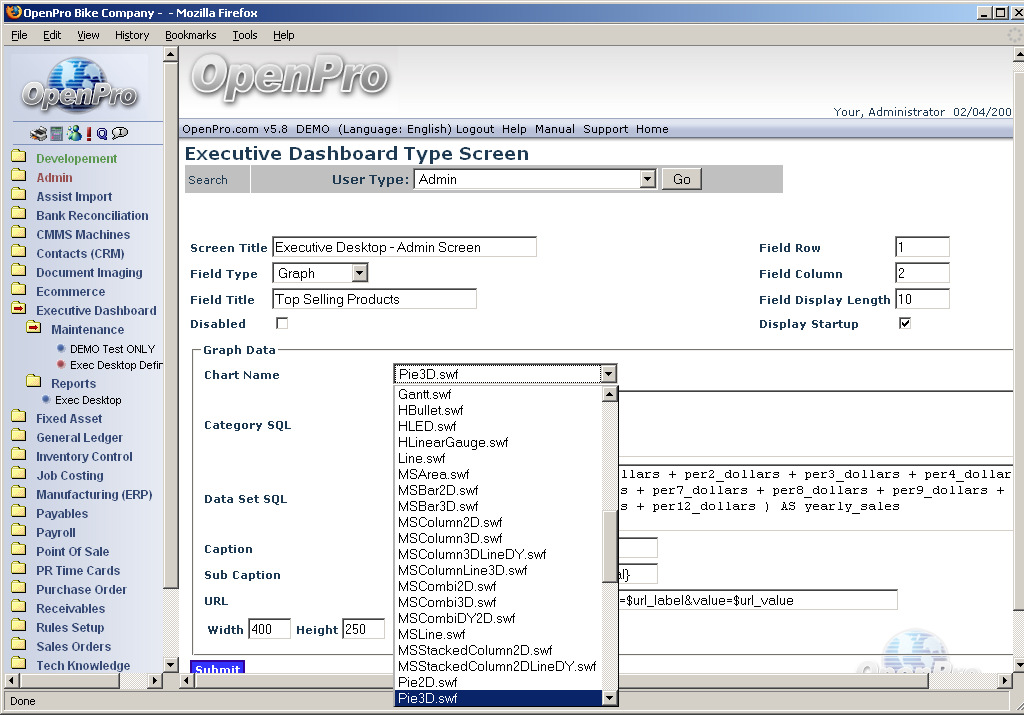Screen dimensions: 1024x715
Task: Open the Bookmarks menu
Action: pyautogui.click(x=190, y=35)
